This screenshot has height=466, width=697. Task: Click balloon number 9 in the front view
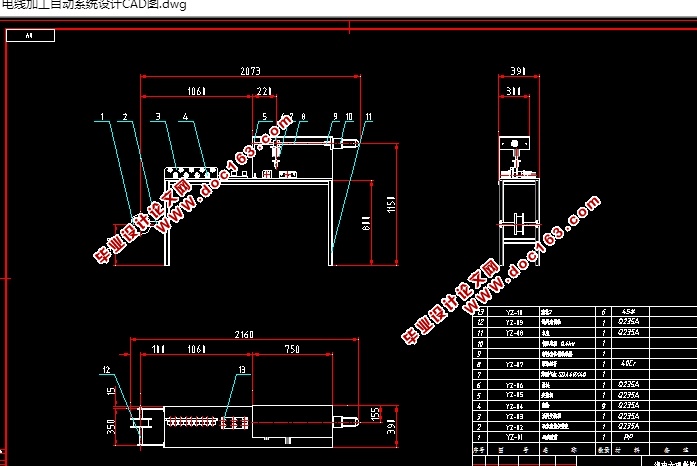coord(336,116)
